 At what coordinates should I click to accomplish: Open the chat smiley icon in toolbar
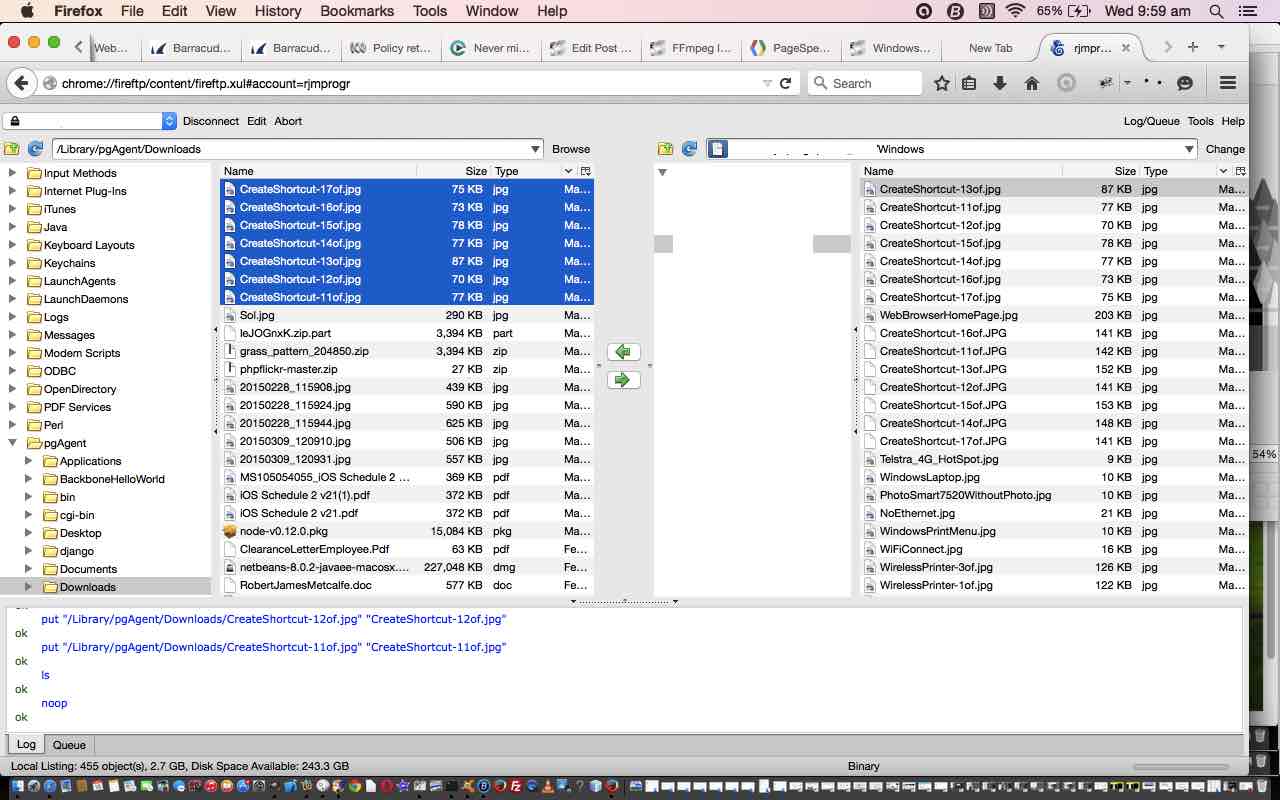(1185, 83)
